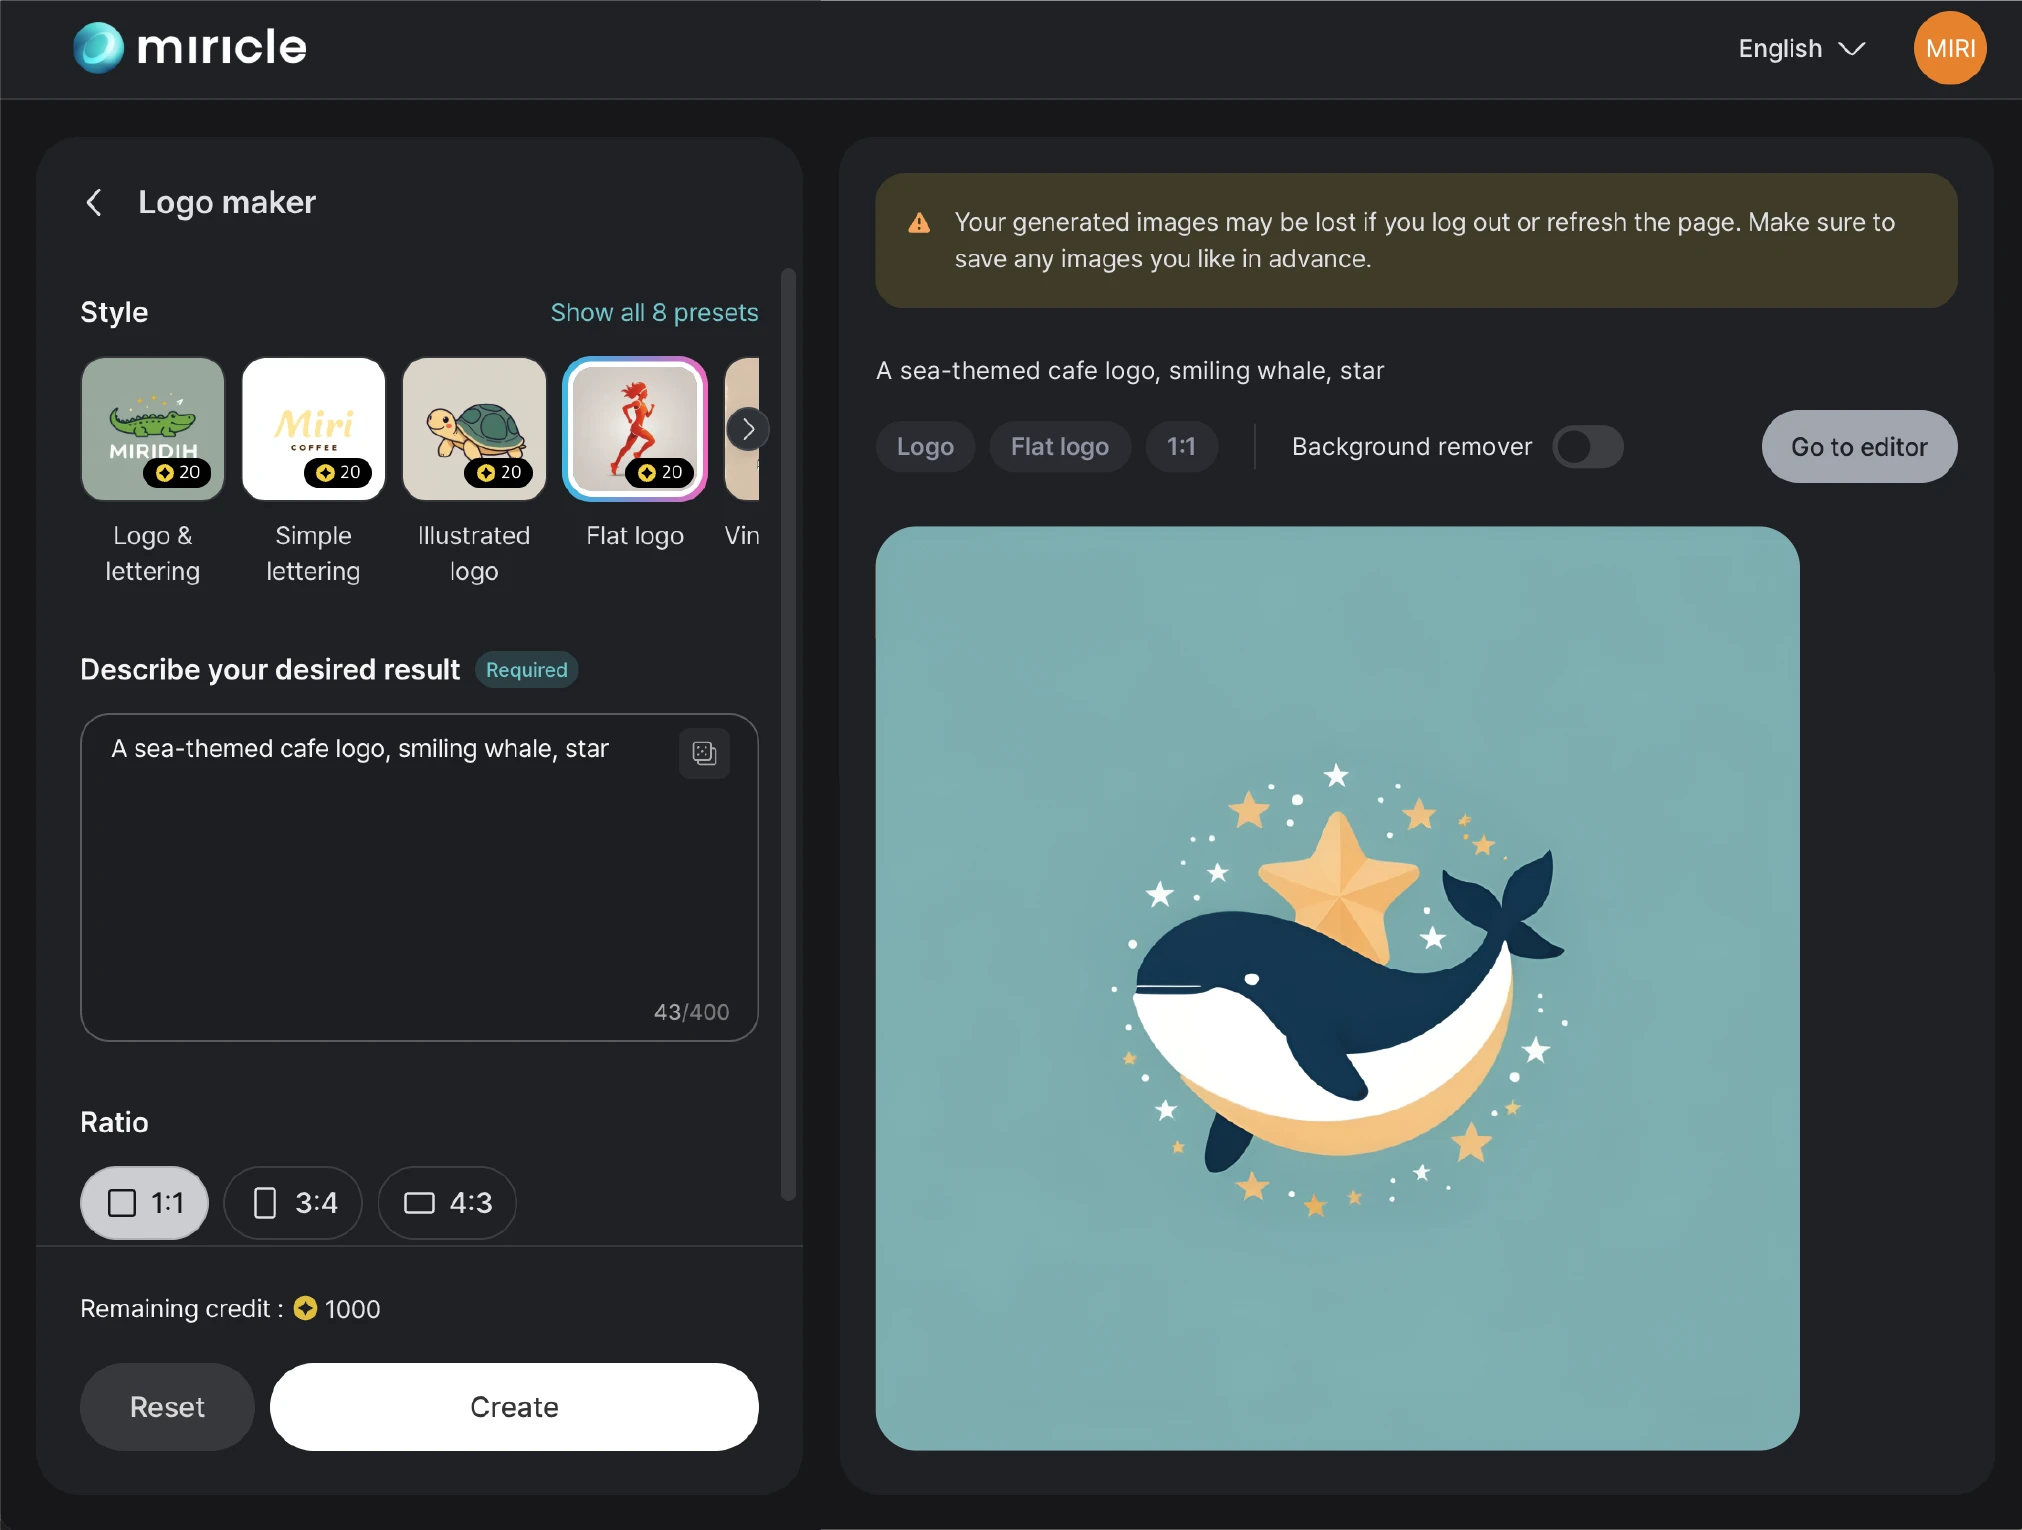Expand Show all 8 presets

(x=654, y=312)
